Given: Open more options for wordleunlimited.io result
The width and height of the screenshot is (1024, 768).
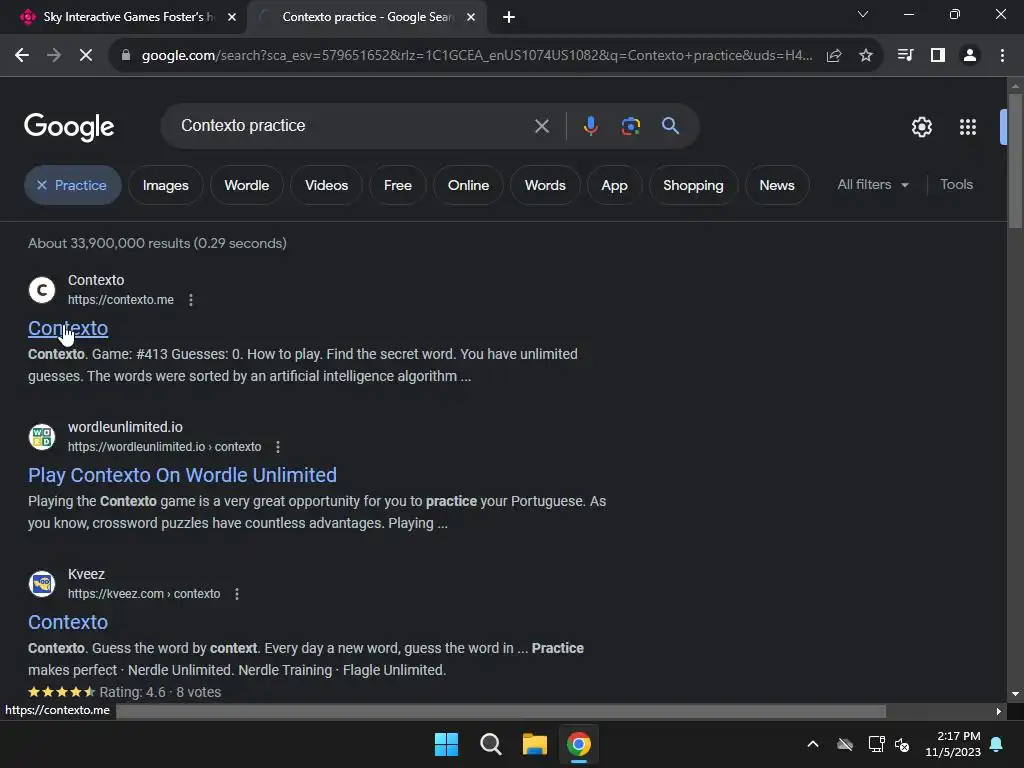Looking at the screenshot, I should 278,447.
